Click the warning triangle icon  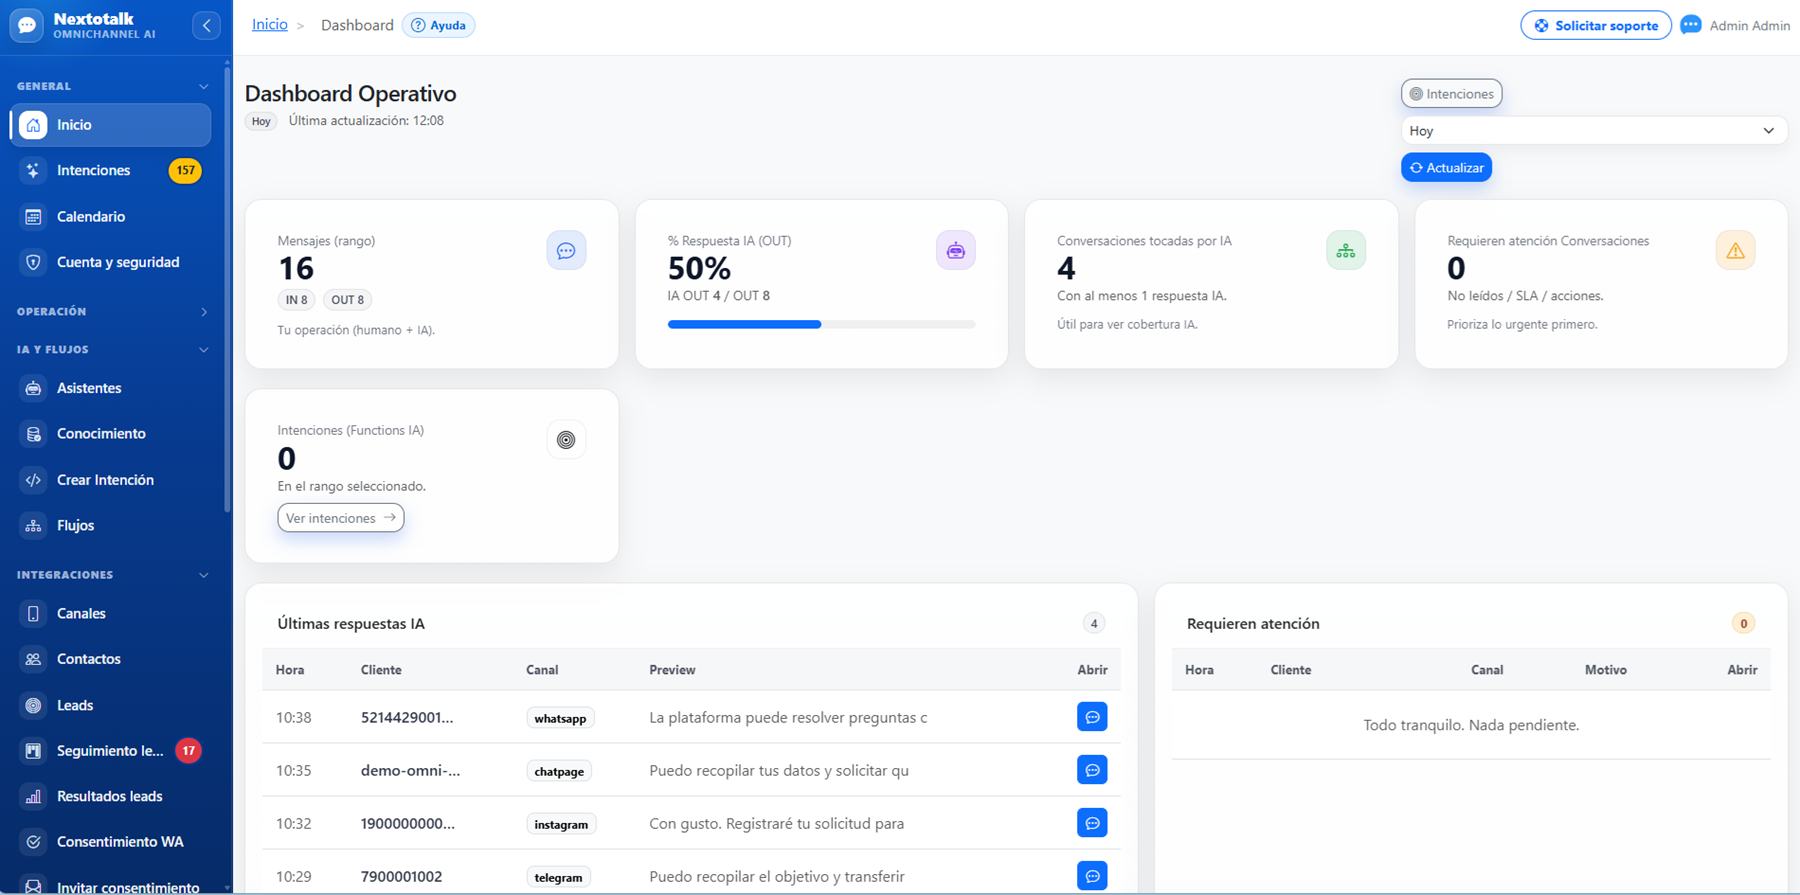pos(1735,250)
